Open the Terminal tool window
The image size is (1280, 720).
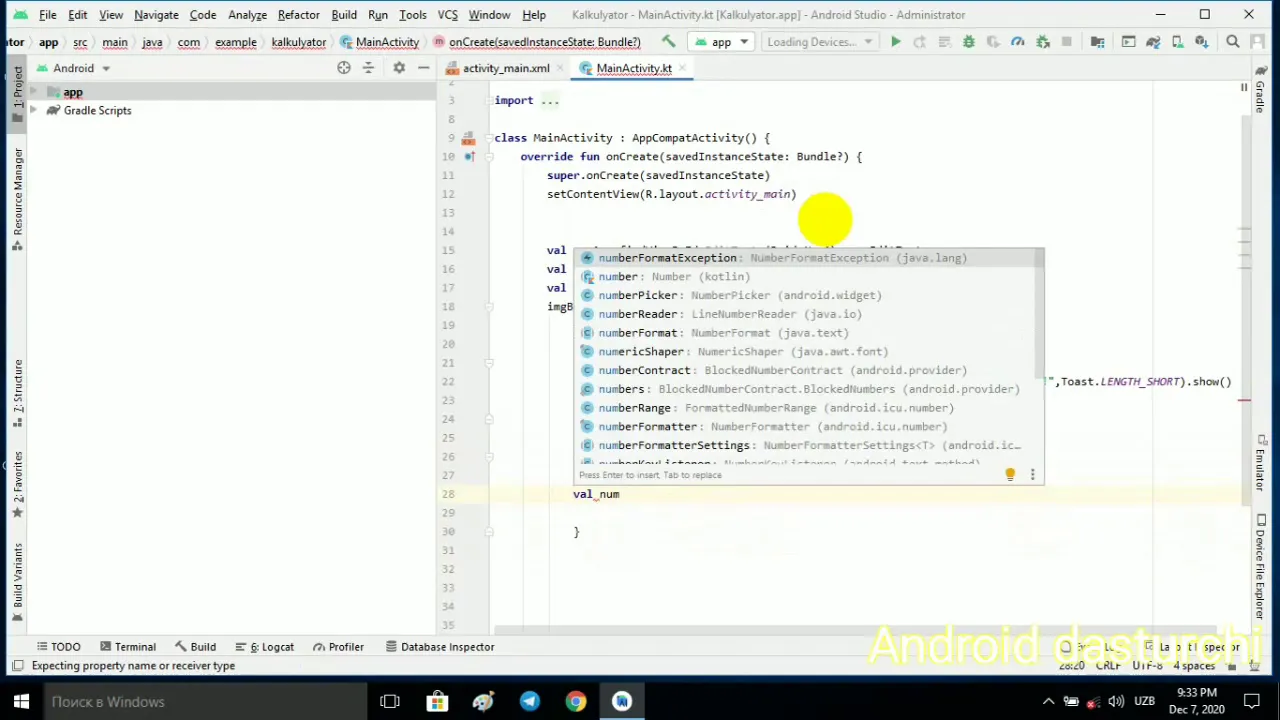point(126,647)
